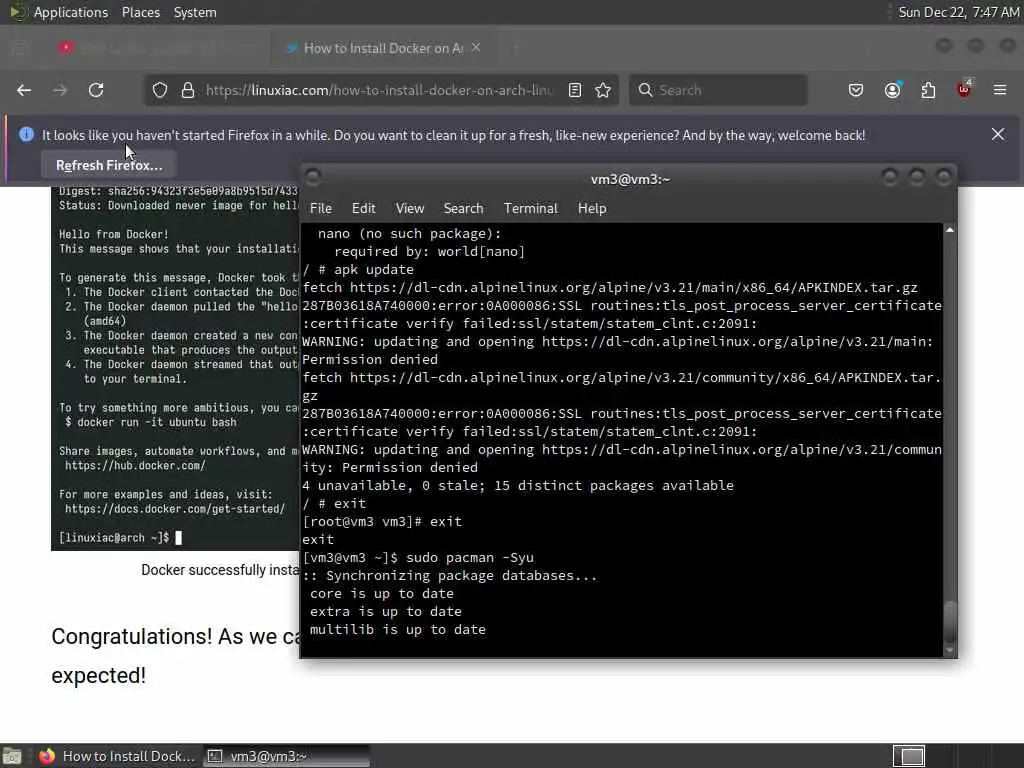This screenshot has width=1024, height=768.
Task: Click the terminal scrollbar up arrow
Action: (950, 230)
